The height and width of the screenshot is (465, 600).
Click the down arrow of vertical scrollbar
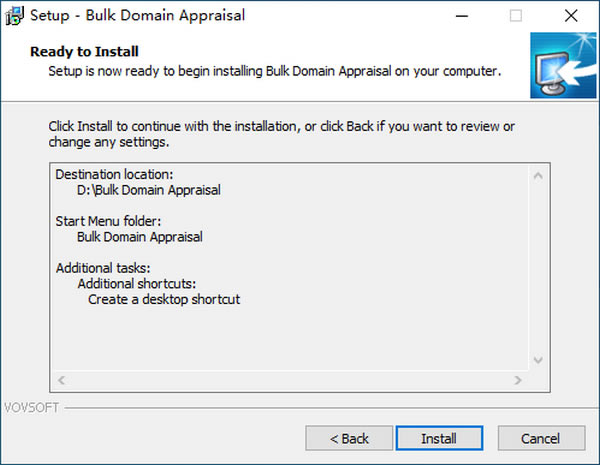tap(538, 360)
